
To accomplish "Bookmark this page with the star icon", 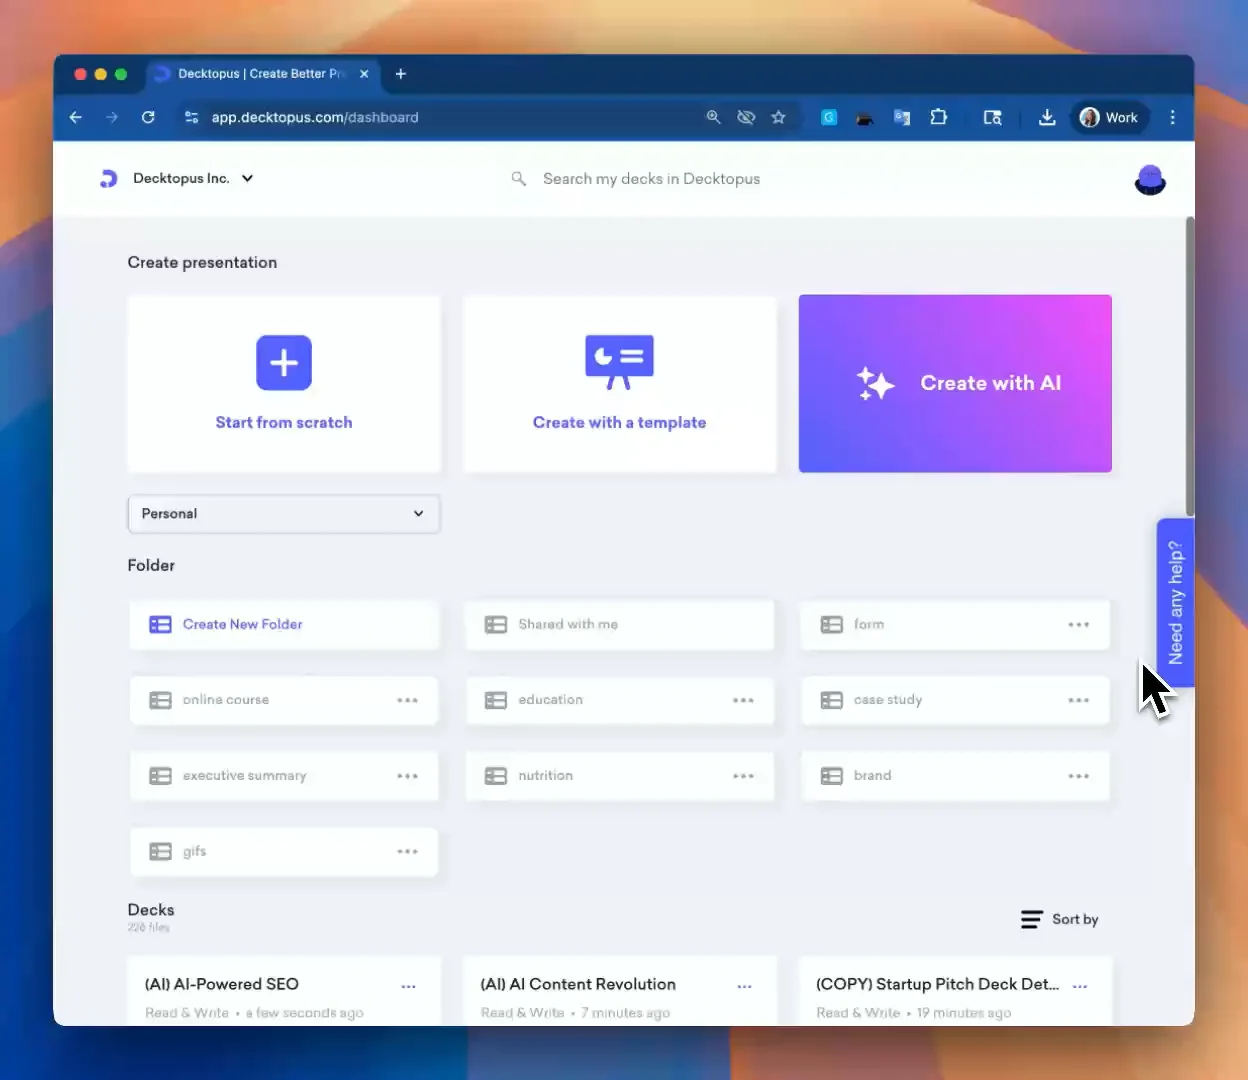I will tap(778, 117).
